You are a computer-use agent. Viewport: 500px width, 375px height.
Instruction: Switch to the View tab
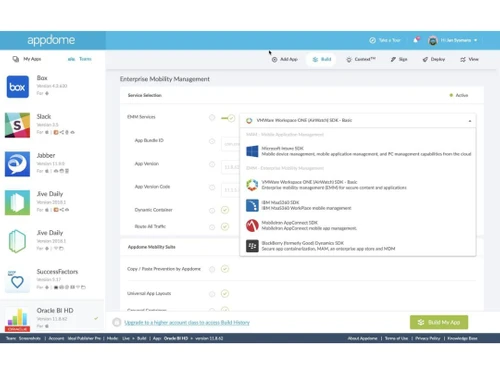pos(469,59)
